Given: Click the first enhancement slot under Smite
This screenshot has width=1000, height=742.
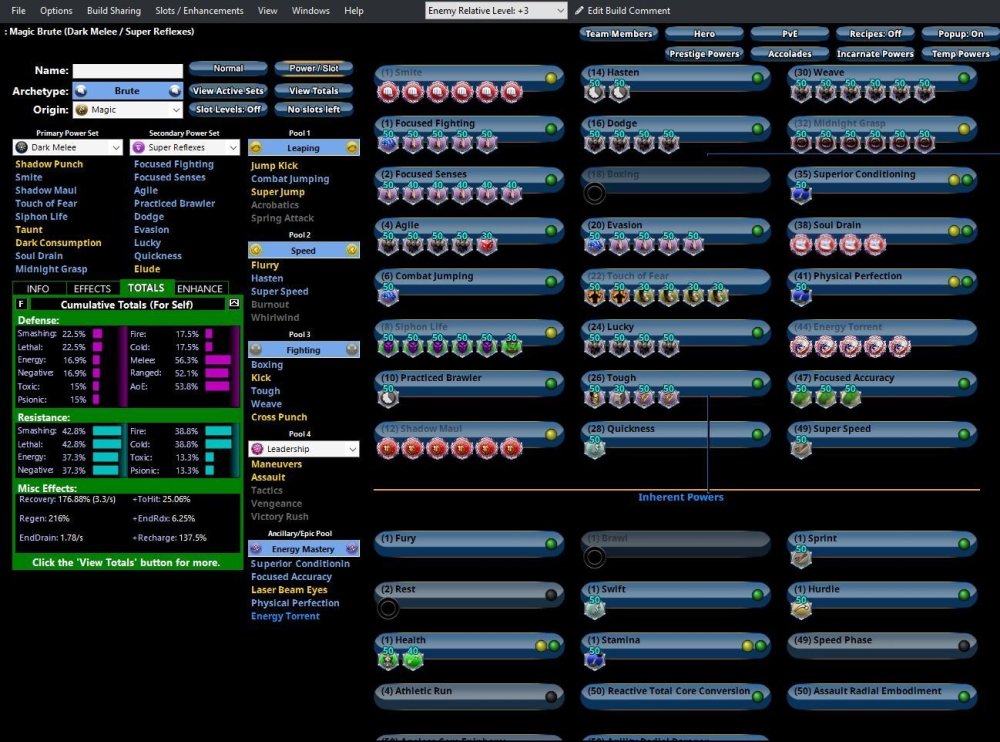Looking at the screenshot, I should 389,93.
